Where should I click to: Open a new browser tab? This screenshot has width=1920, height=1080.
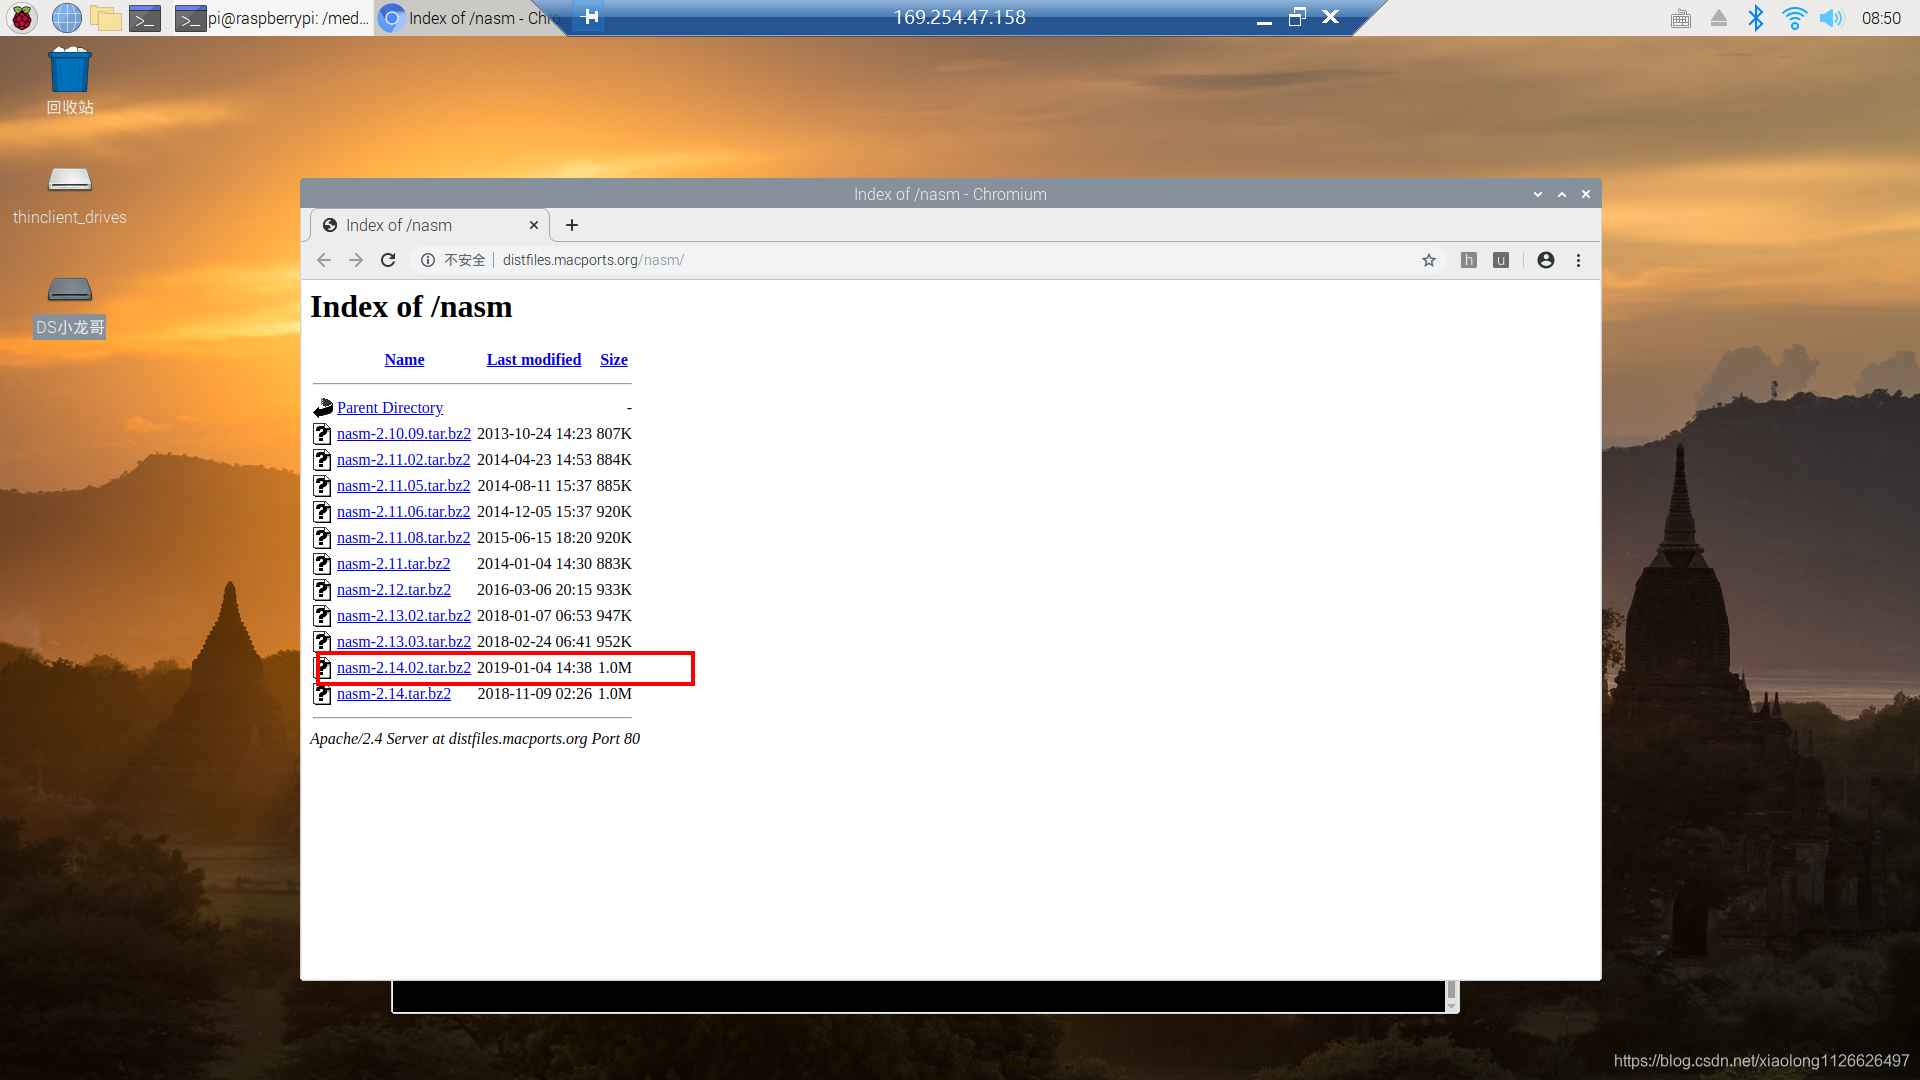click(572, 225)
